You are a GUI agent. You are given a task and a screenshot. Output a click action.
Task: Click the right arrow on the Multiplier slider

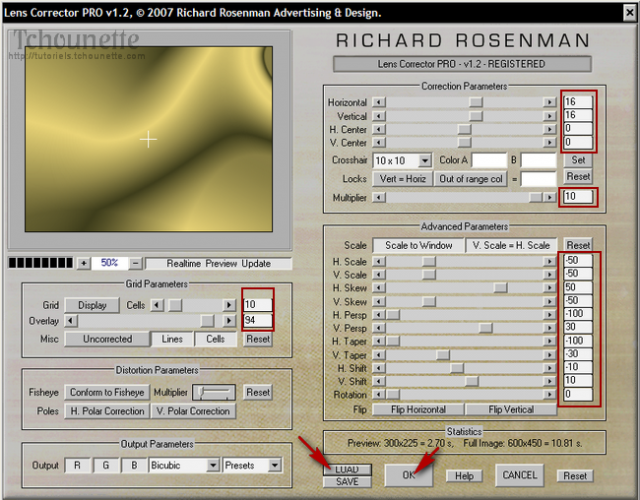coord(549,198)
